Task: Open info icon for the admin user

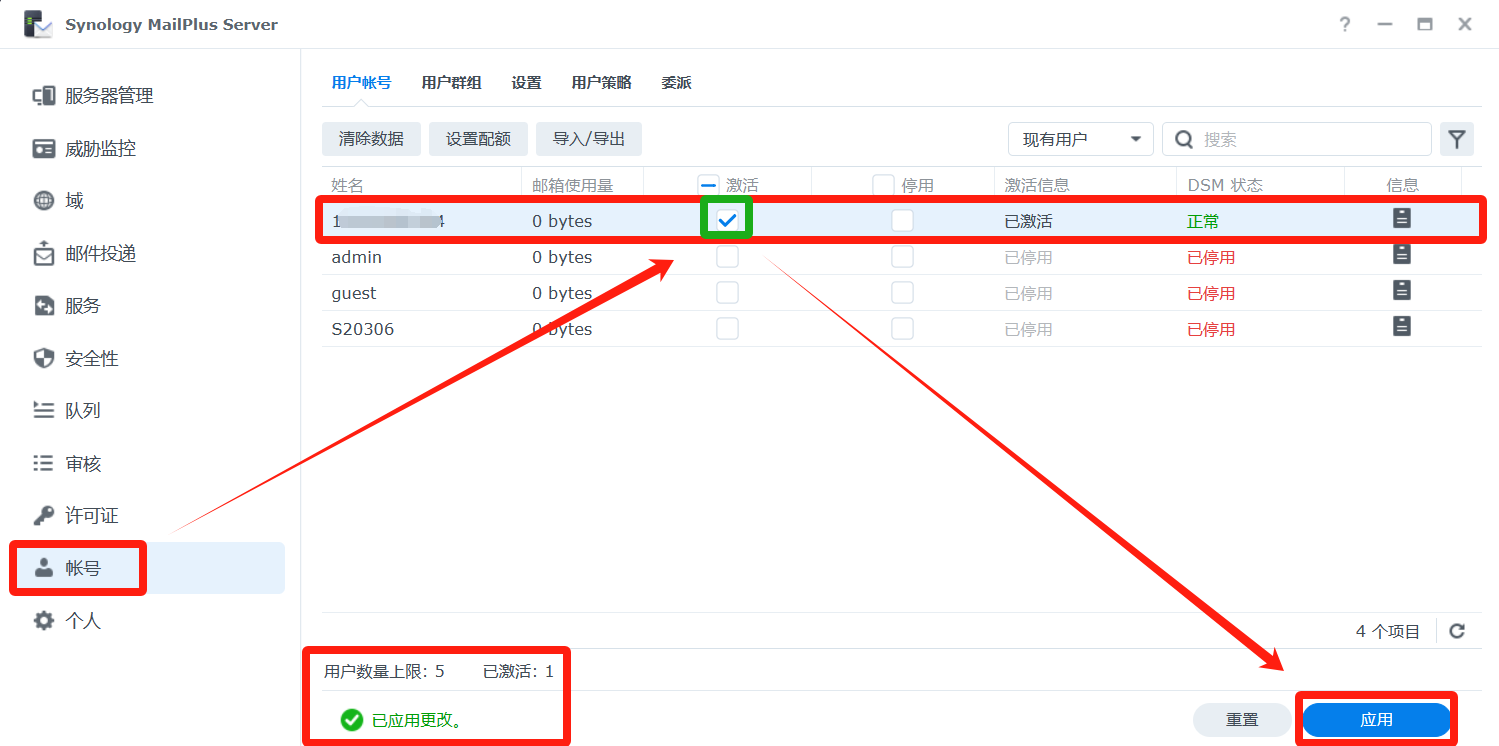Action: pos(1402,255)
